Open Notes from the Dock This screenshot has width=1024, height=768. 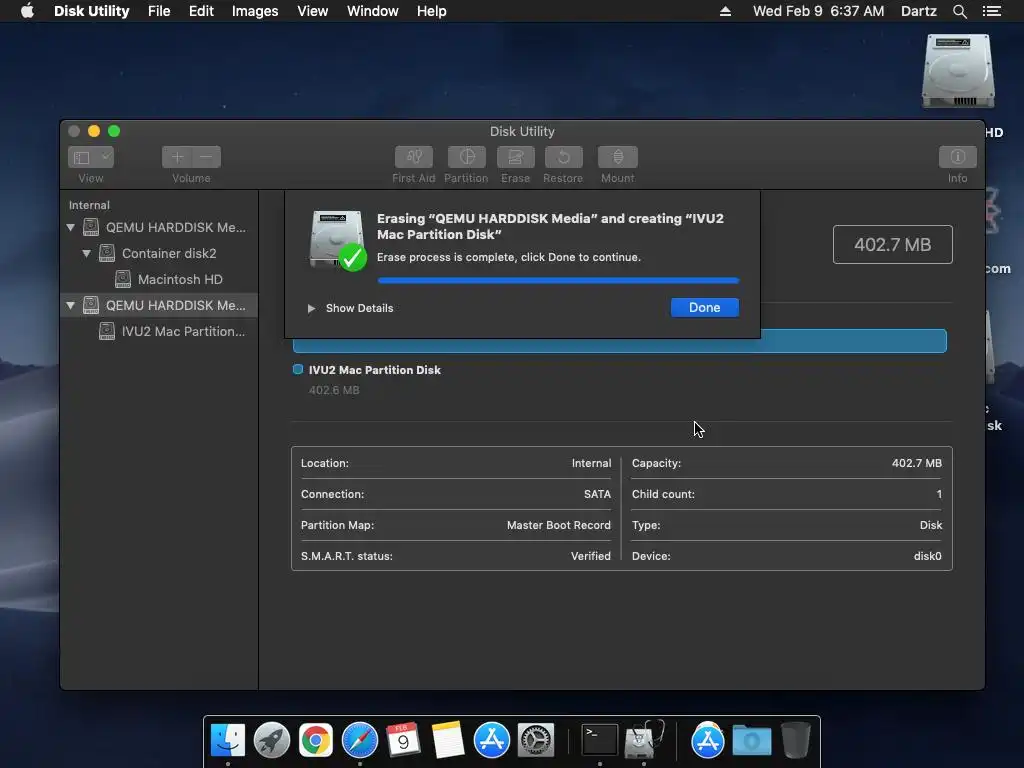447,740
